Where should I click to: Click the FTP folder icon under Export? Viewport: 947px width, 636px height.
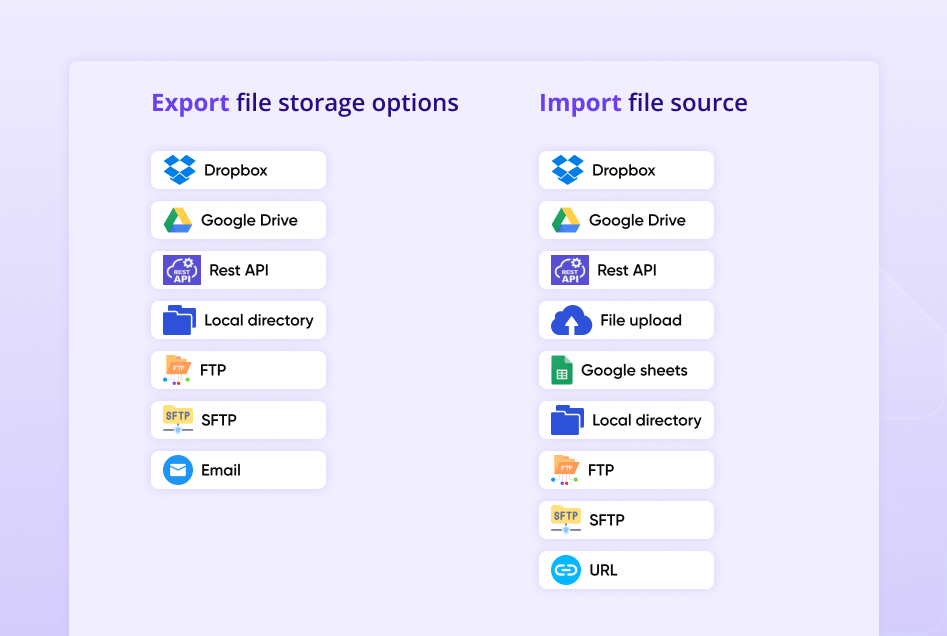click(177, 369)
